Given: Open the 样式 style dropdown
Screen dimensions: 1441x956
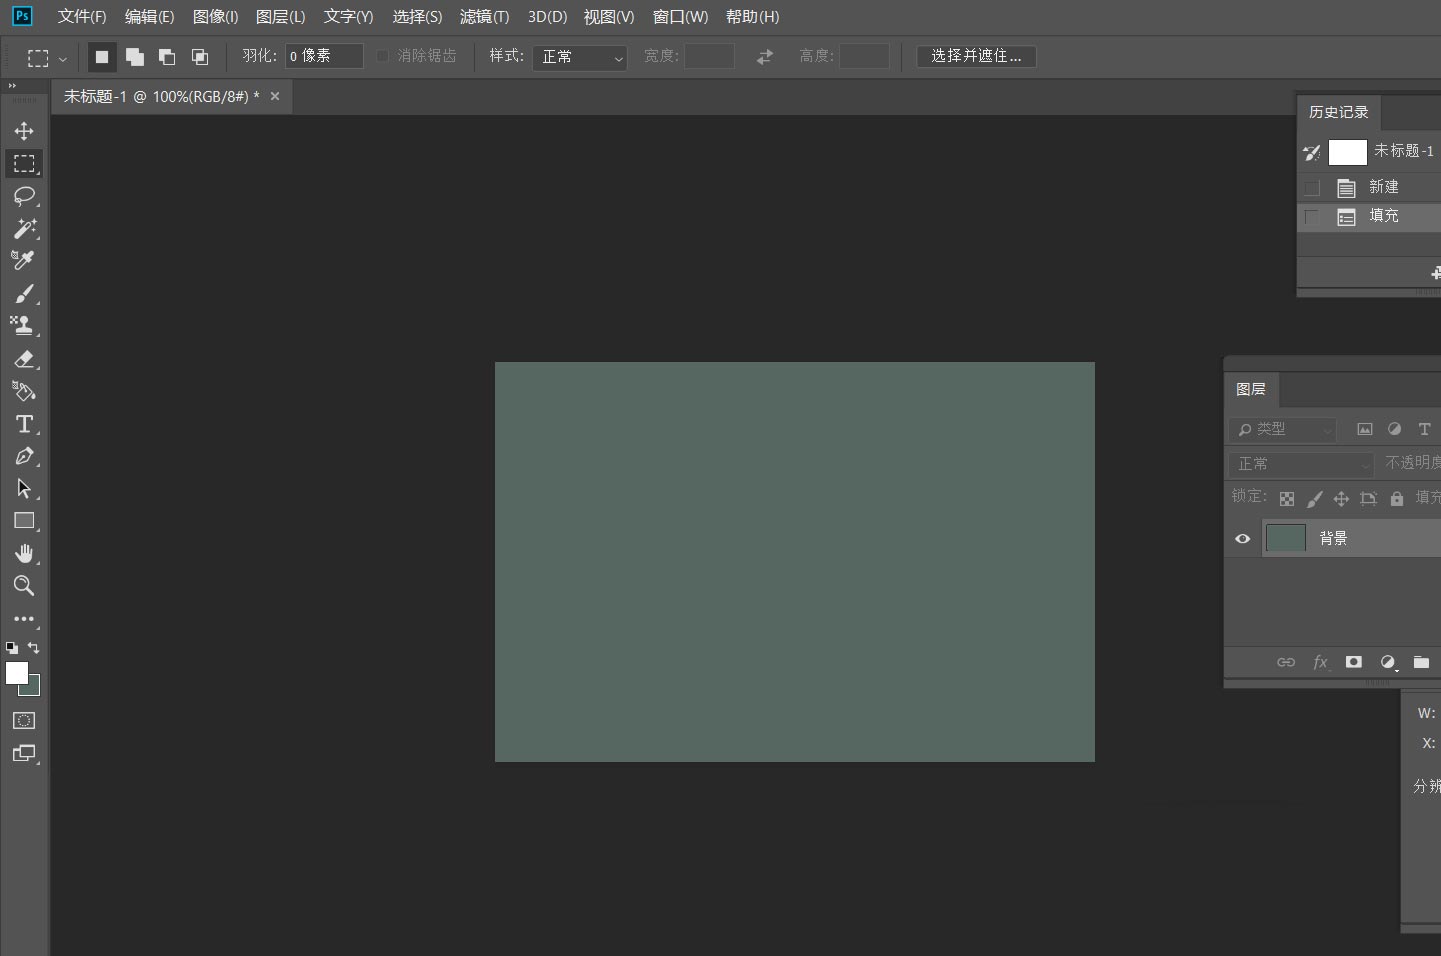Looking at the screenshot, I should (x=580, y=57).
